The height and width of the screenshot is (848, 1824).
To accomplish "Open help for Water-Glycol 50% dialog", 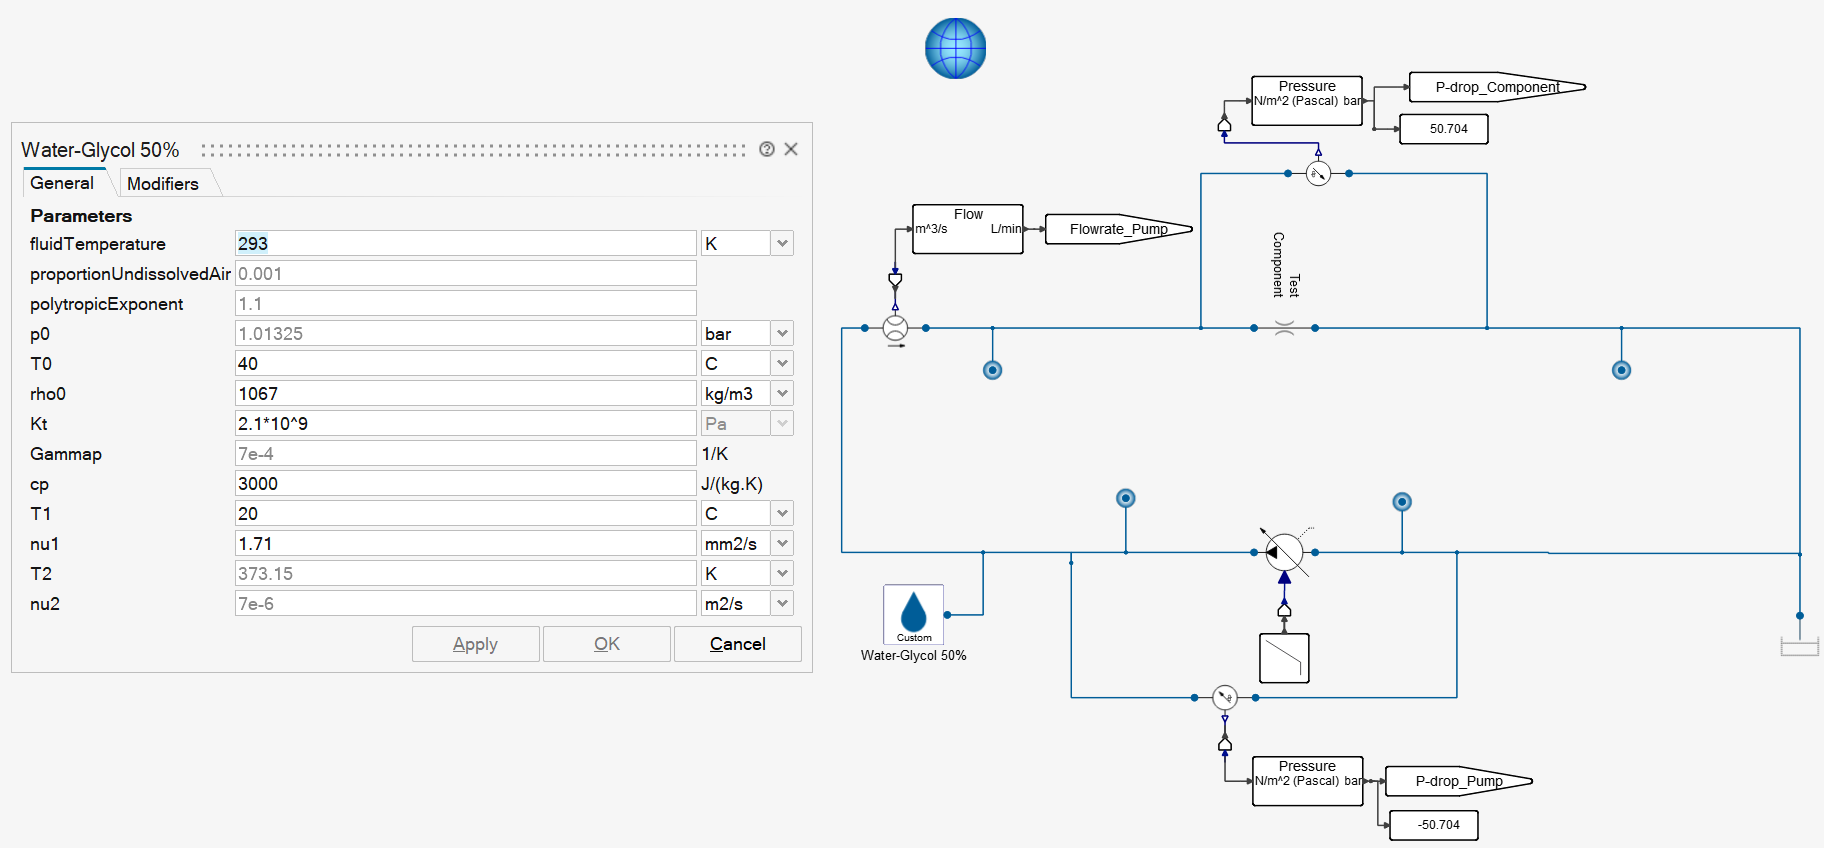I will tap(767, 149).
